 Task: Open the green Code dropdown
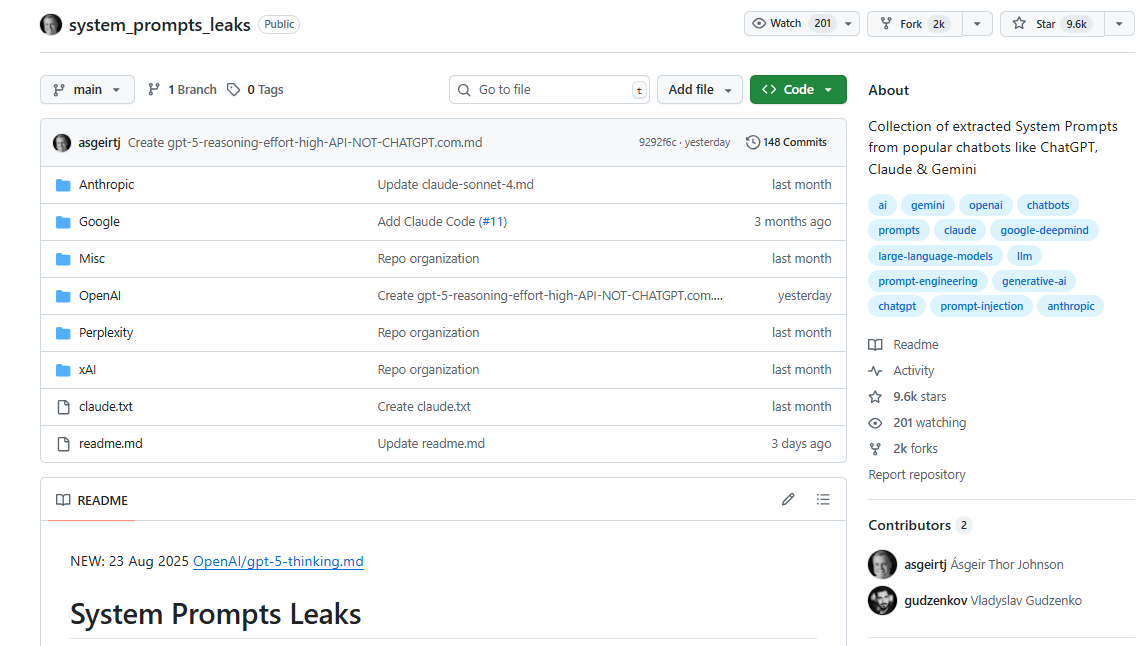pyautogui.click(x=798, y=89)
